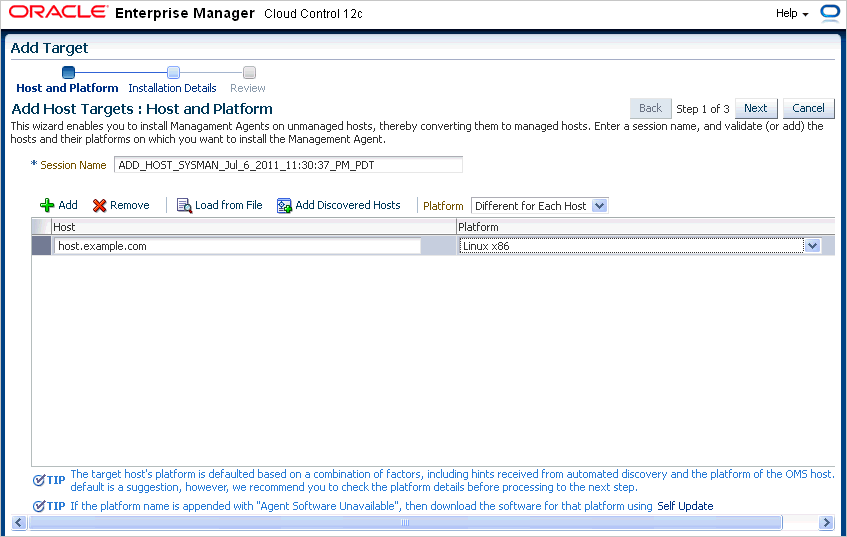Open Platform 'Different for Each Host' dropdown

click(540, 206)
